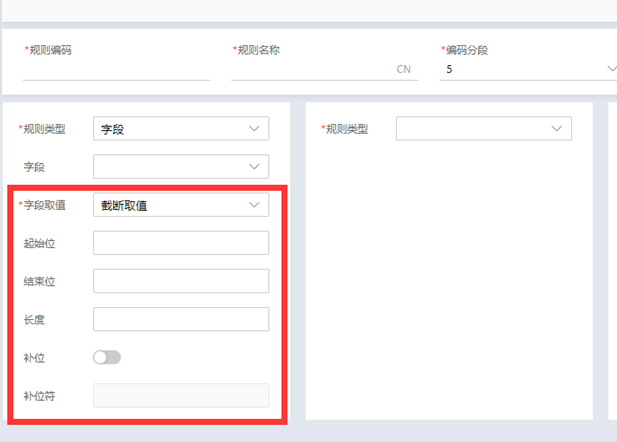617x442 pixels.
Task: Click the chevron in second panel's 规则类型
Action: click(556, 129)
